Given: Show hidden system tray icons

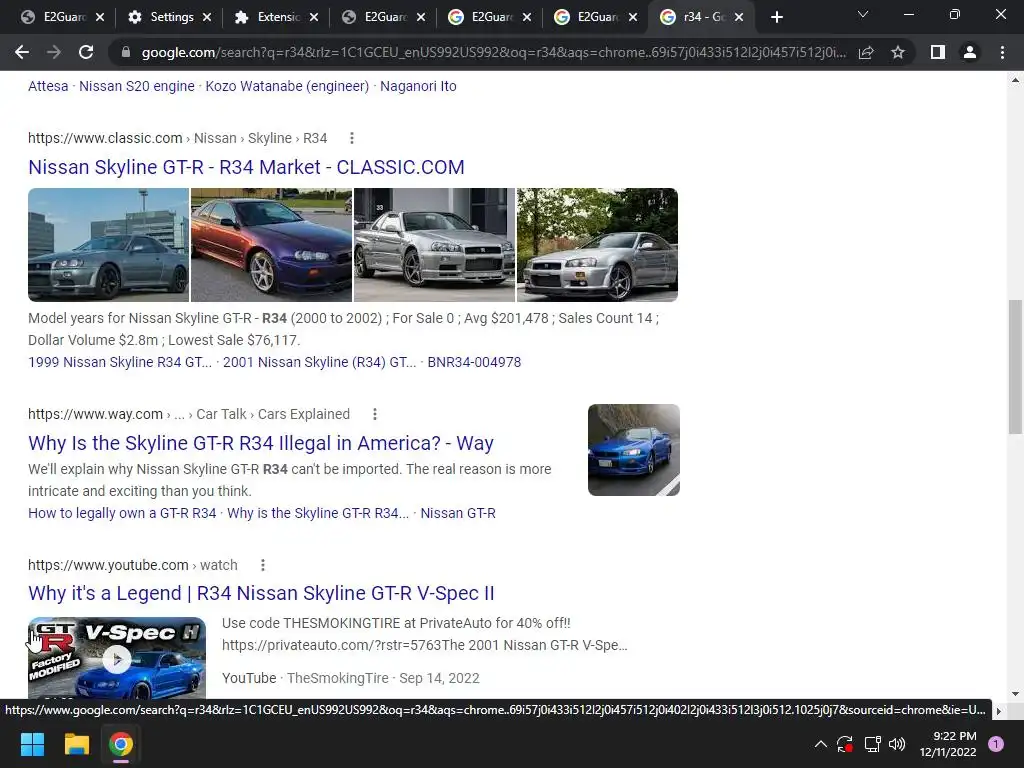Looking at the screenshot, I should click(821, 744).
